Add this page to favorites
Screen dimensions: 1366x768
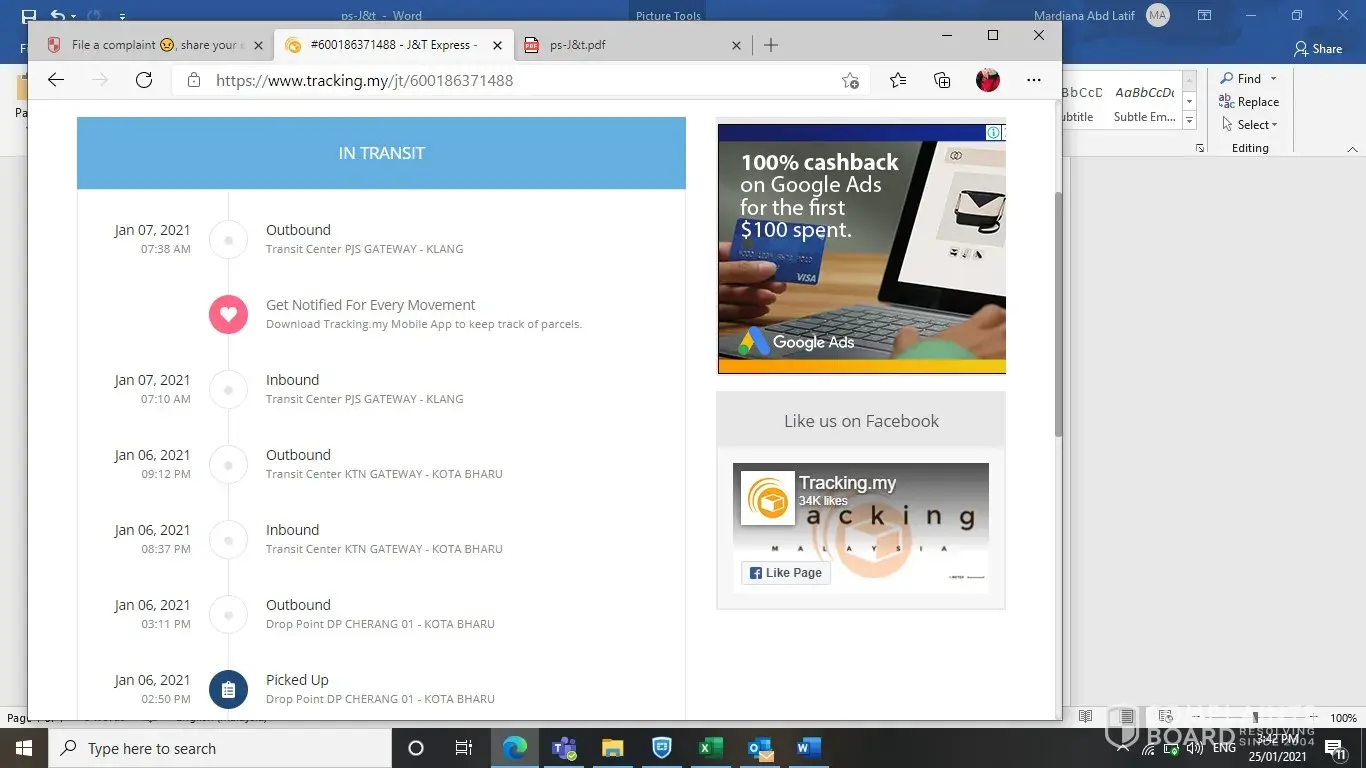850,81
